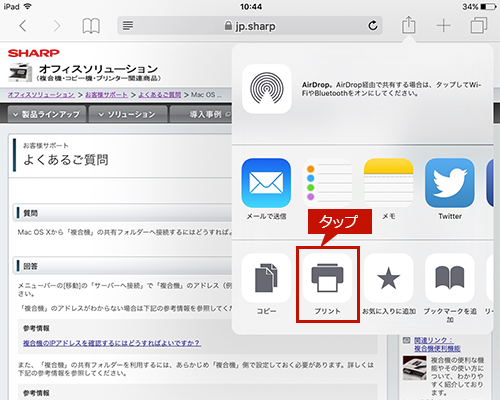Screen dimensions: 500x400
Task: Open new tab with plus icon
Action: [x=444, y=26]
